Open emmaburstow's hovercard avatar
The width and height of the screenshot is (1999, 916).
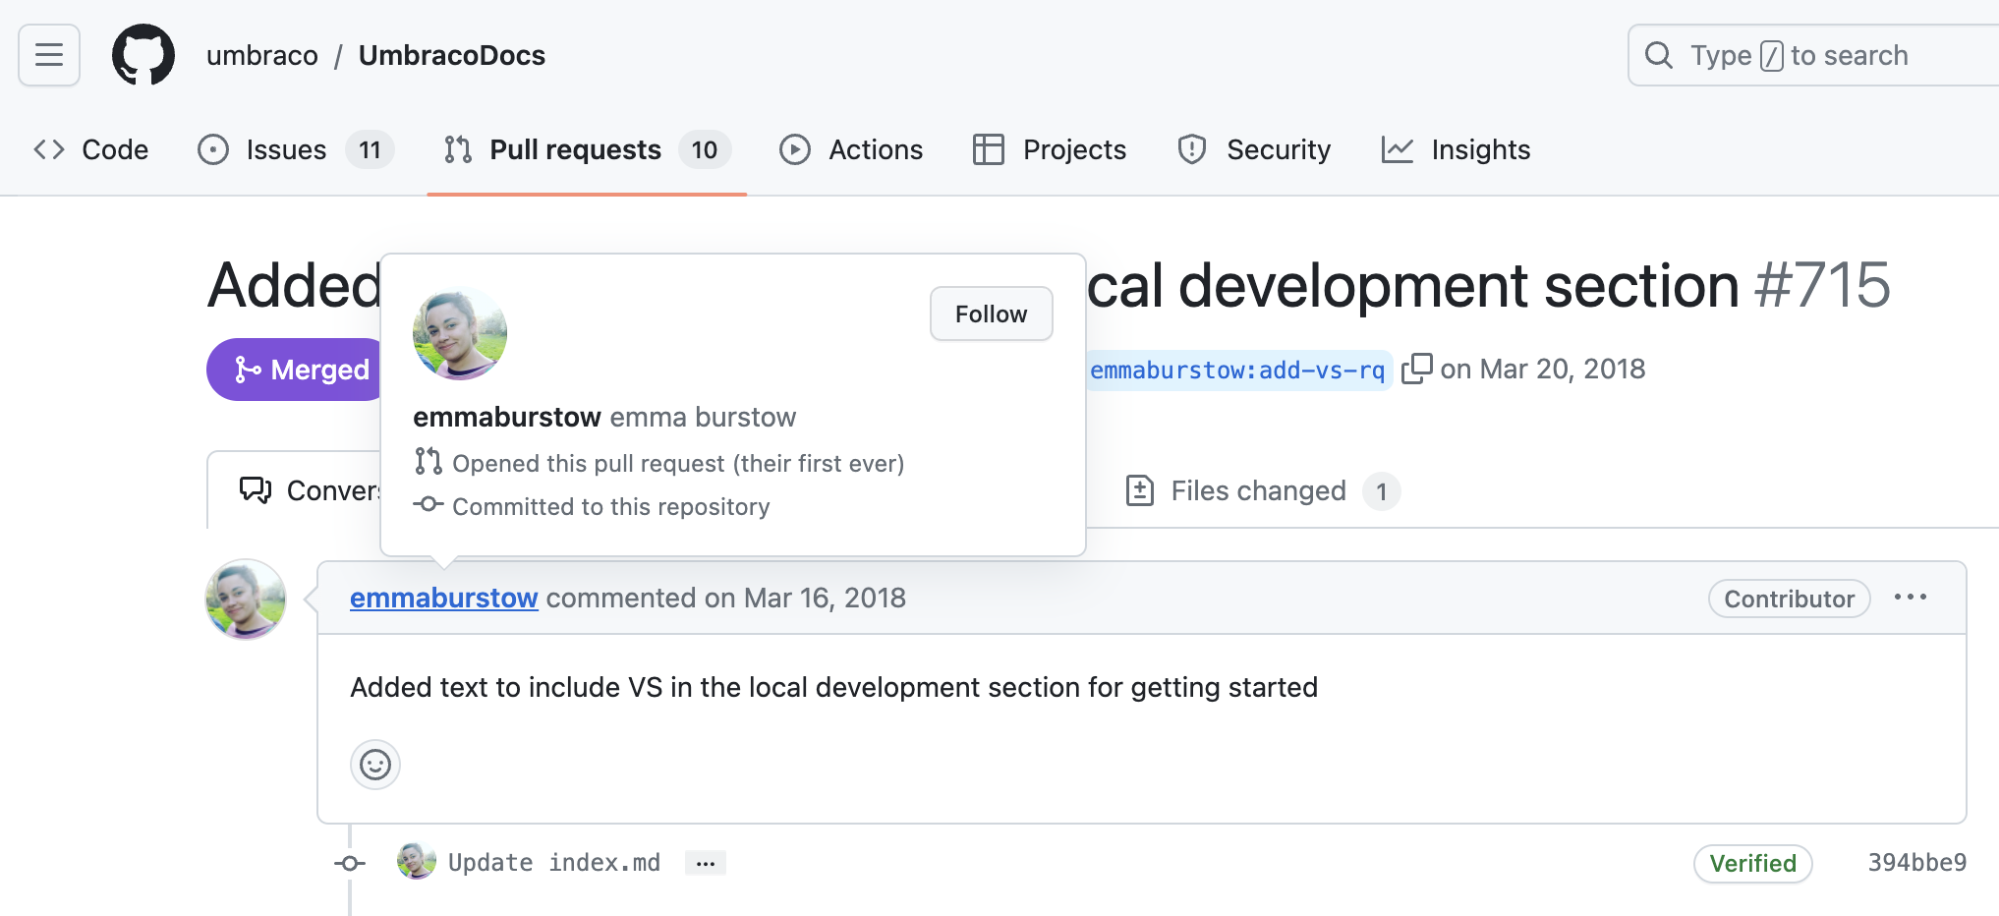click(x=460, y=334)
